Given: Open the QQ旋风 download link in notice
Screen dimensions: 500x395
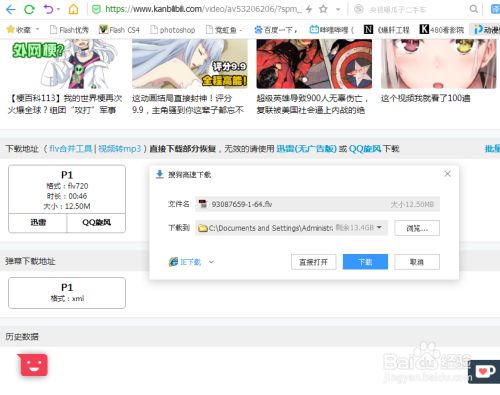Looking at the screenshot, I should tap(365, 149).
